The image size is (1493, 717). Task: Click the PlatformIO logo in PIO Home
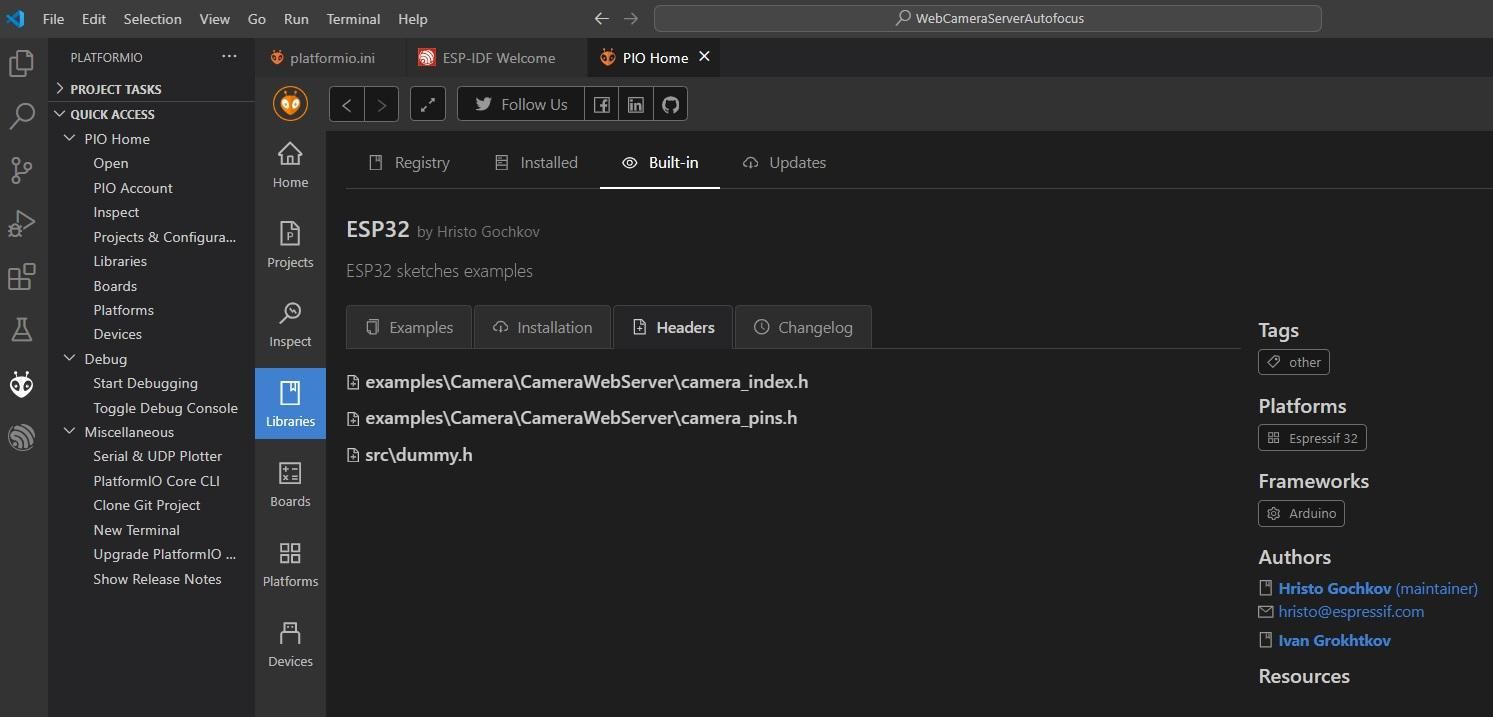point(290,104)
